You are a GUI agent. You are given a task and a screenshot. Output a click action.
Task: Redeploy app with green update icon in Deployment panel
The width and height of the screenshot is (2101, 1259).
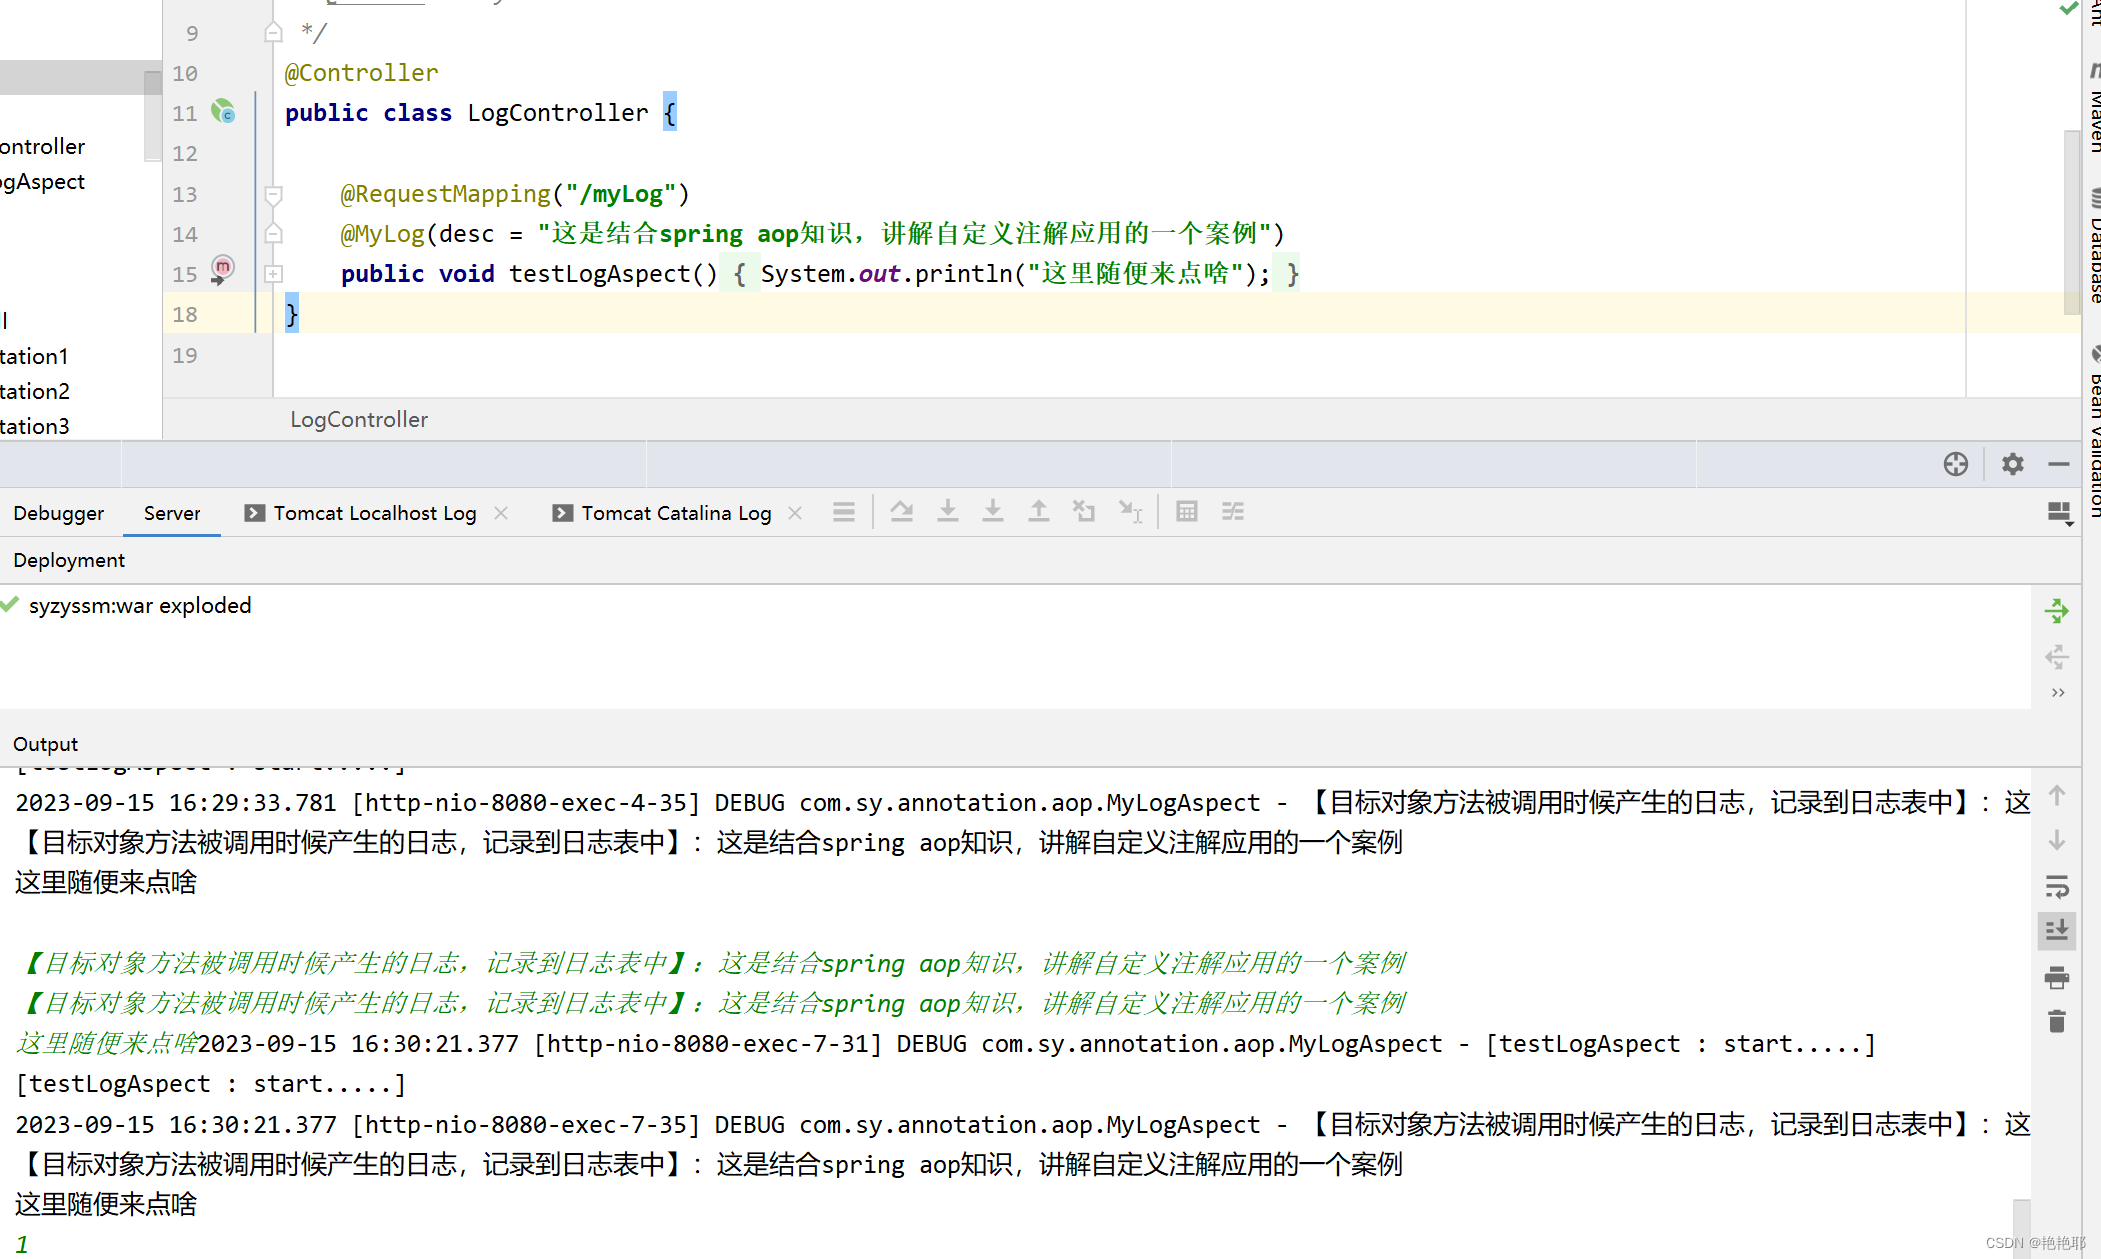[x=2057, y=610]
